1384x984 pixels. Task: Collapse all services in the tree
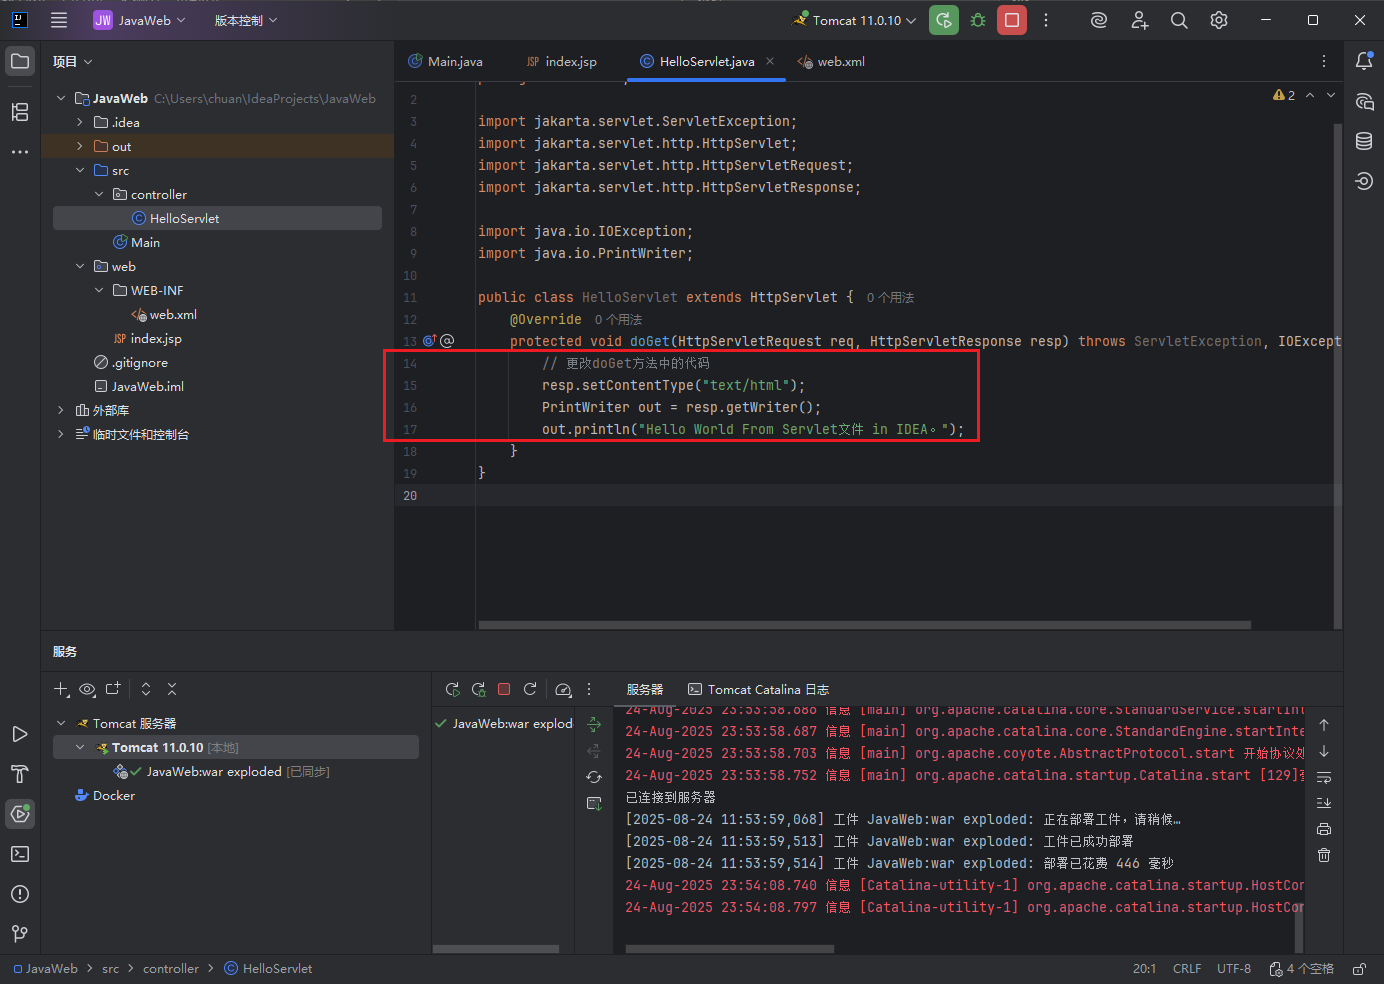point(172,689)
